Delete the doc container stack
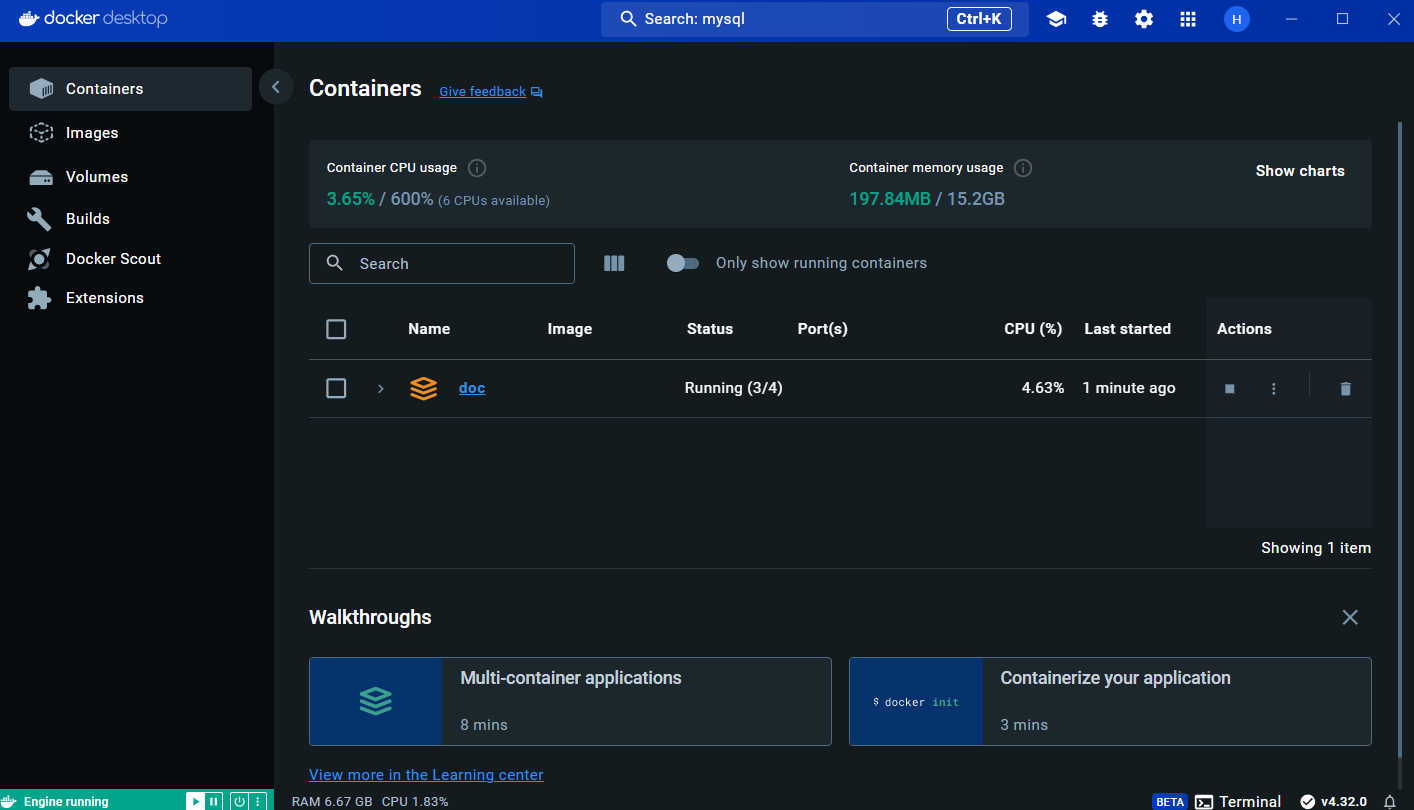 click(x=1345, y=389)
